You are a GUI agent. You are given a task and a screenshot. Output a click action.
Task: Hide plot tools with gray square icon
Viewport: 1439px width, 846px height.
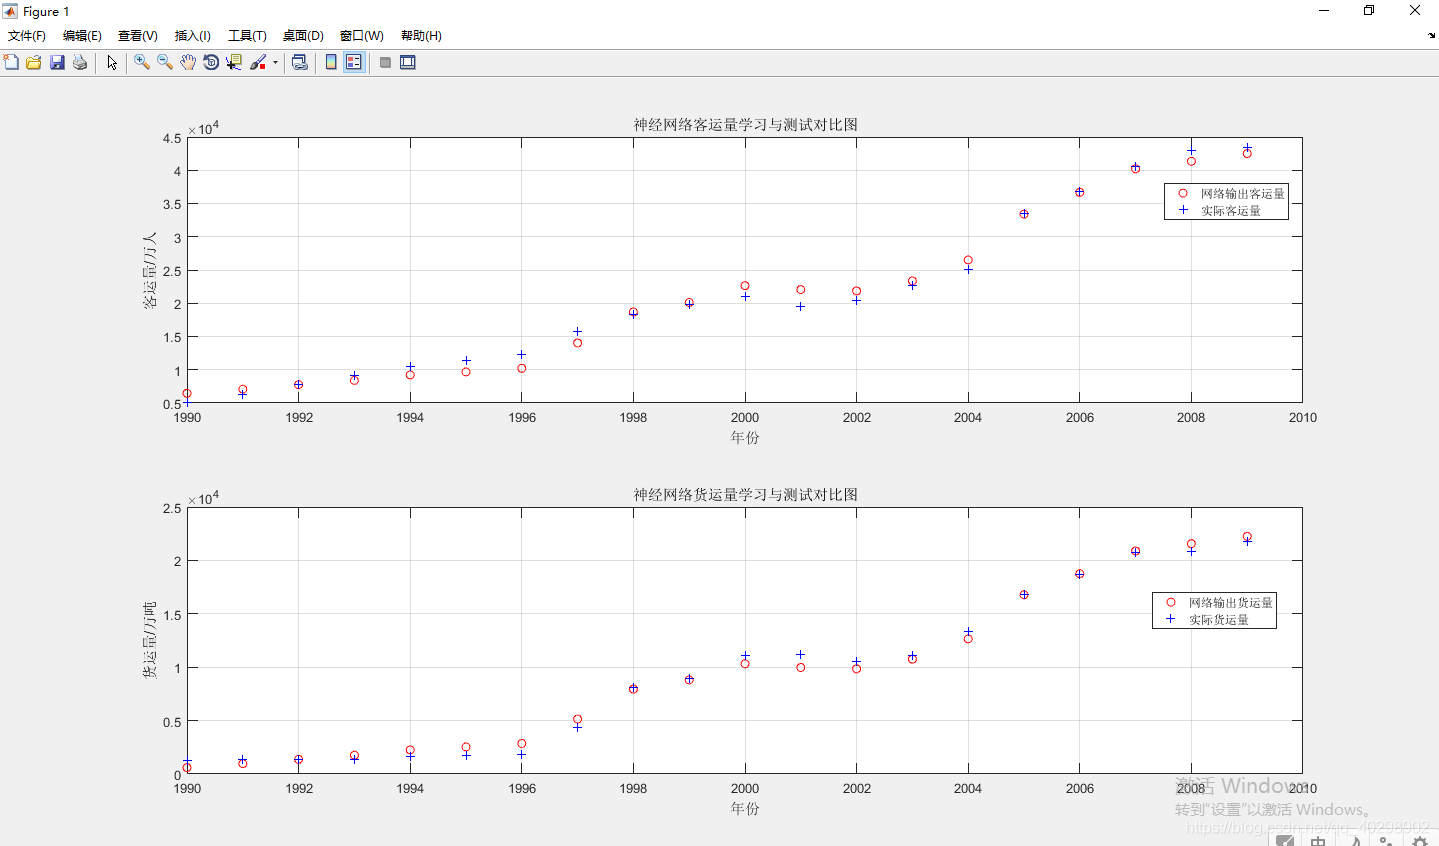[x=385, y=62]
